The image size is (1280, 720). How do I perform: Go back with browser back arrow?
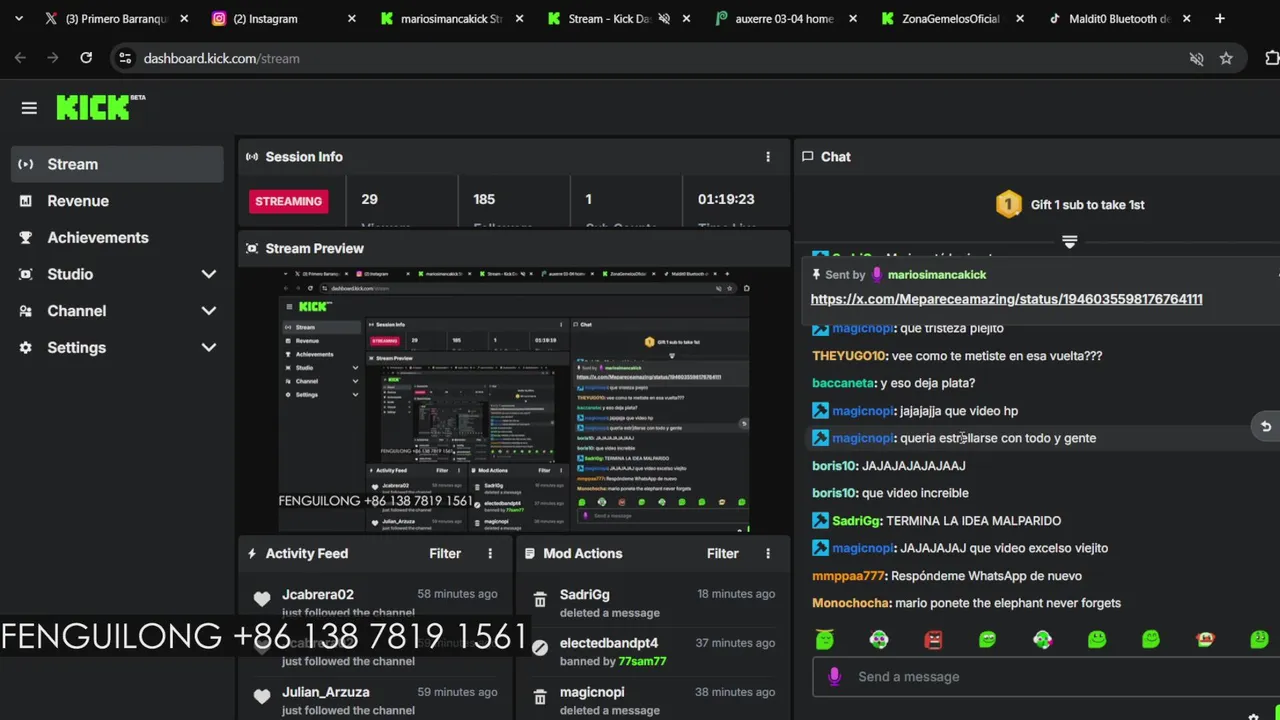coord(20,58)
